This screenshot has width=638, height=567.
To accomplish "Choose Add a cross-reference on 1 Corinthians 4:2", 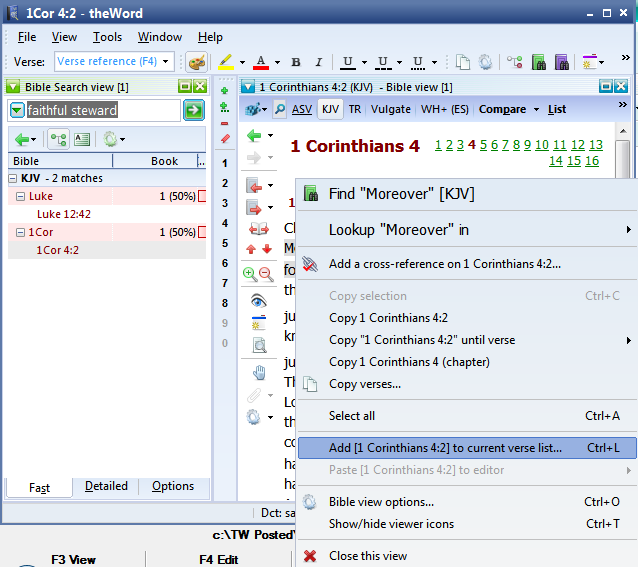I will (x=467, y=264).
